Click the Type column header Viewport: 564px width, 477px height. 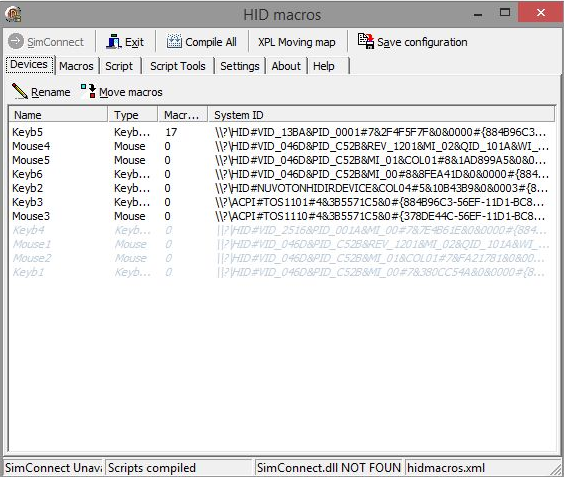[133, 115]
